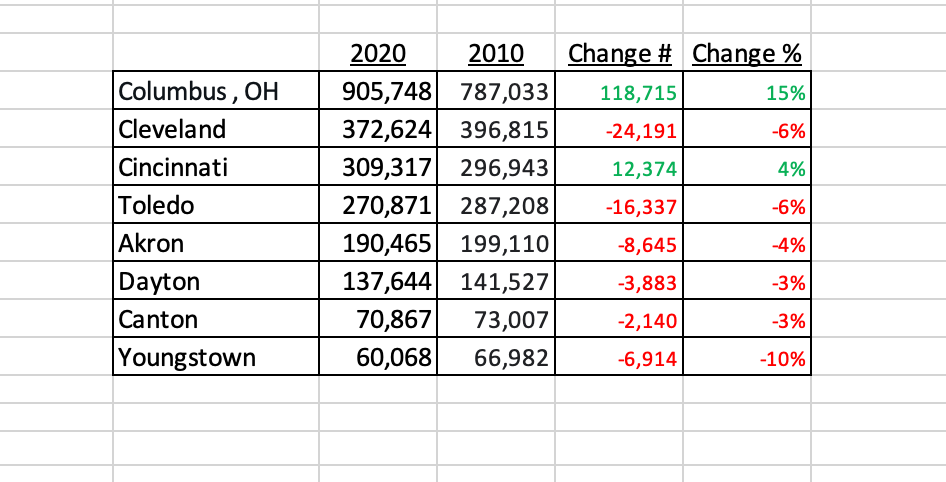Select Youngstown's -10% change cell

click(748, 357)
